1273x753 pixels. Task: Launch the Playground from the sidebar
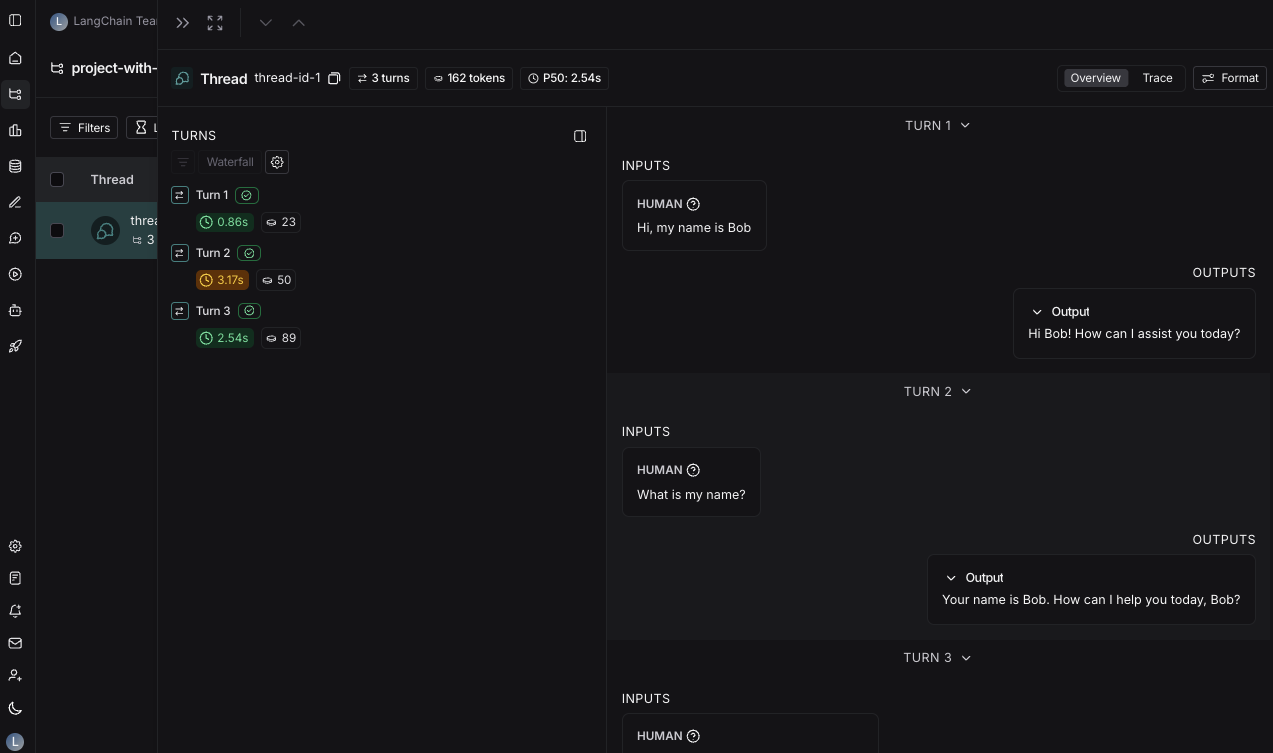pyautogui.click(x=15, y=273)
